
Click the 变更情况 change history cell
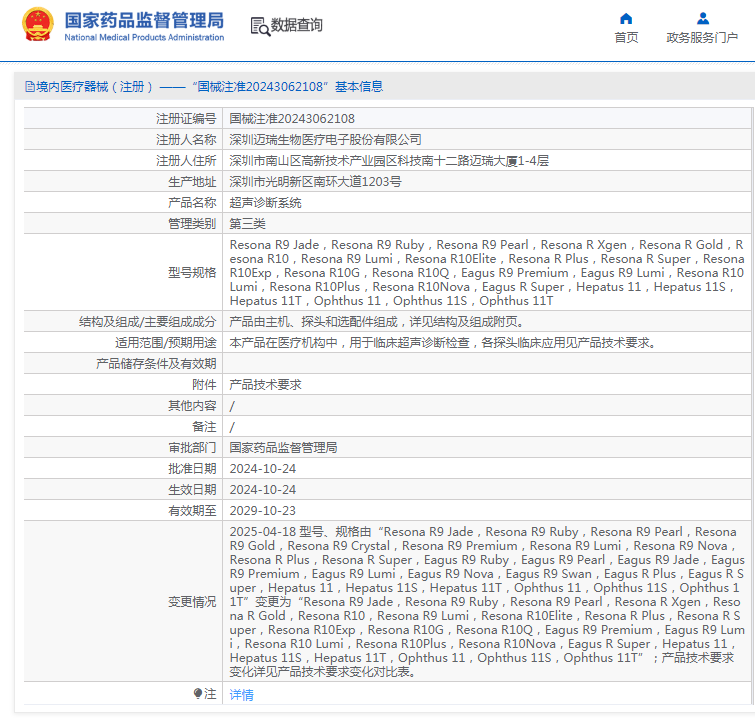point(487,601)
